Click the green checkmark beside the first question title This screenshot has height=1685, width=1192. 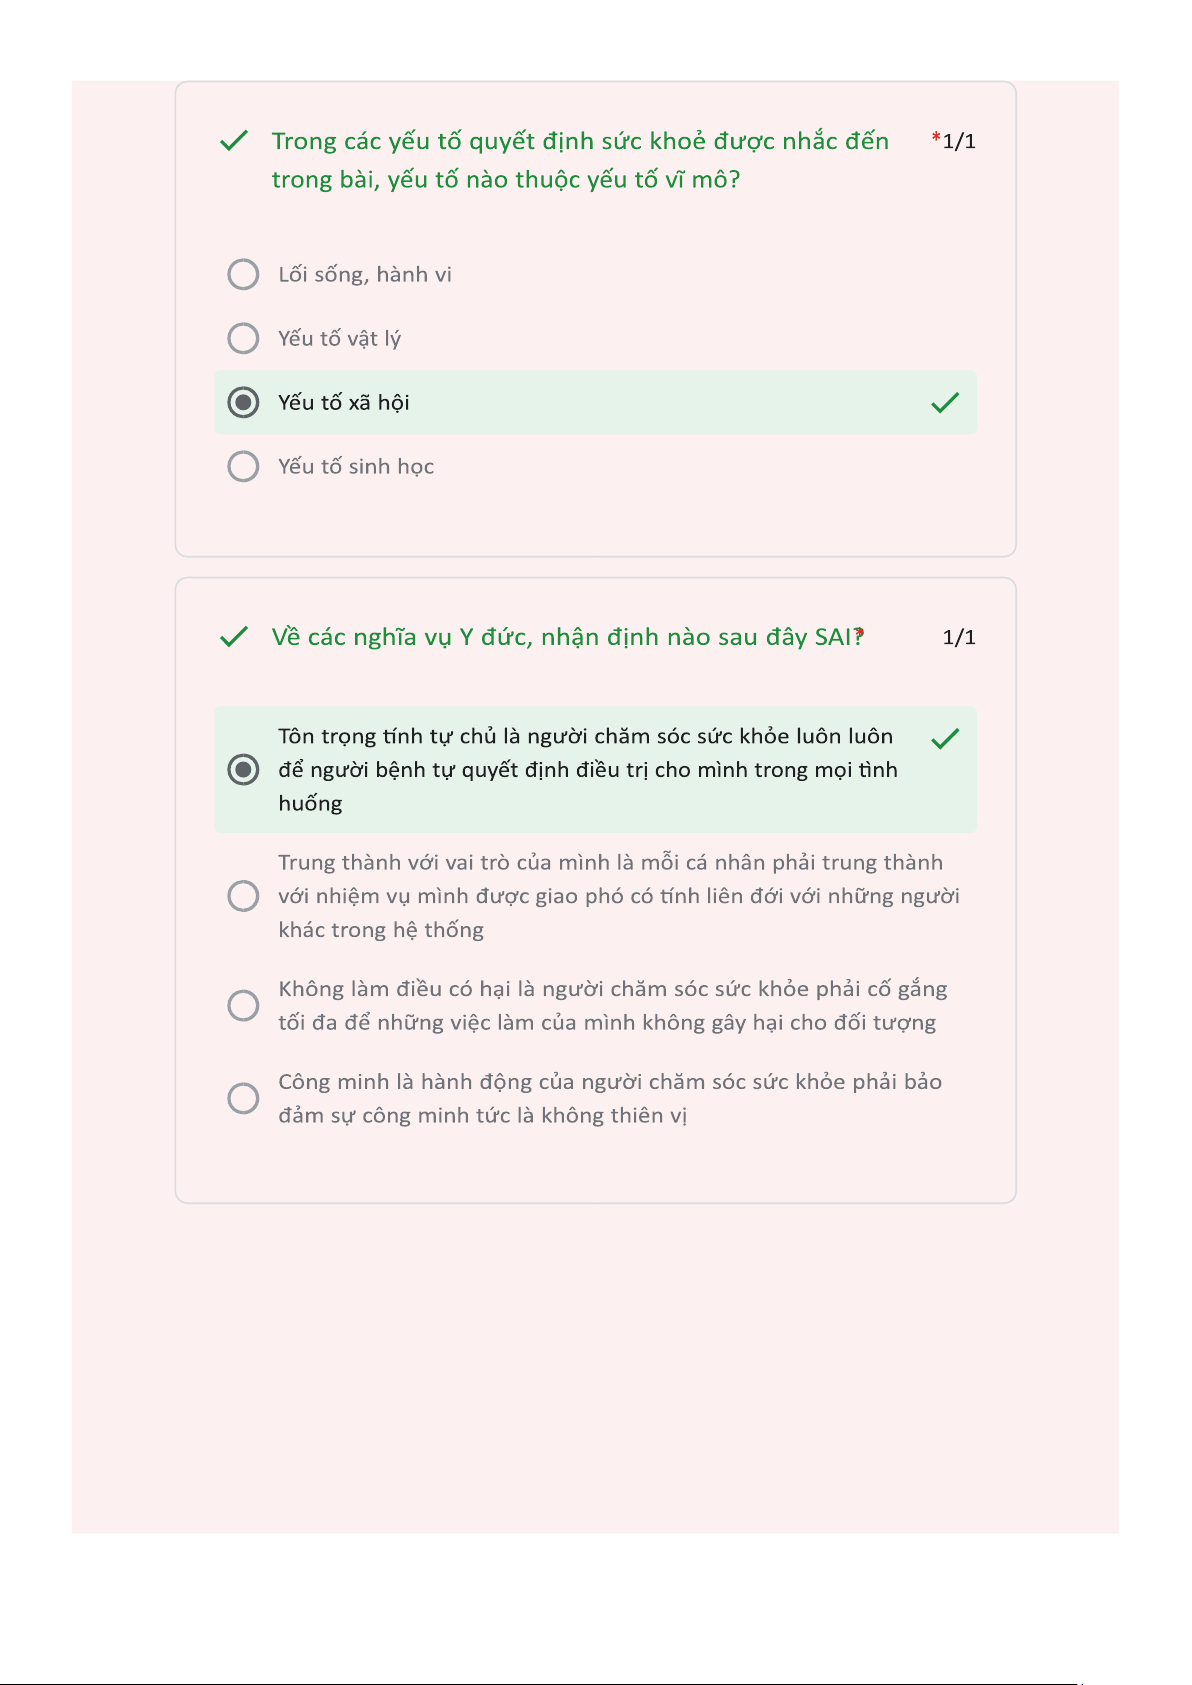[x=233, y=141]
